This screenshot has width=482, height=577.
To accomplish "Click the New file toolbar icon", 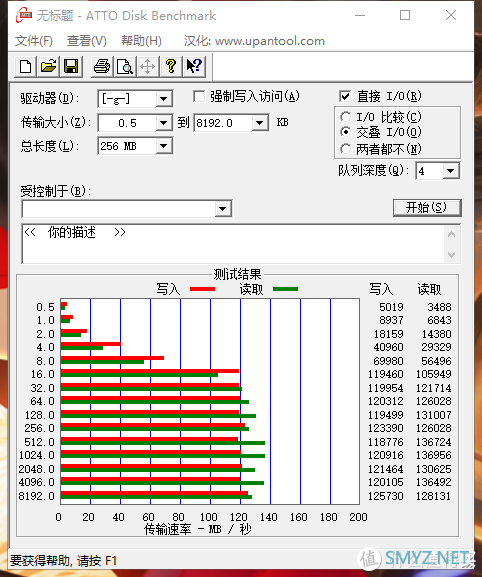I will point(25,67).
